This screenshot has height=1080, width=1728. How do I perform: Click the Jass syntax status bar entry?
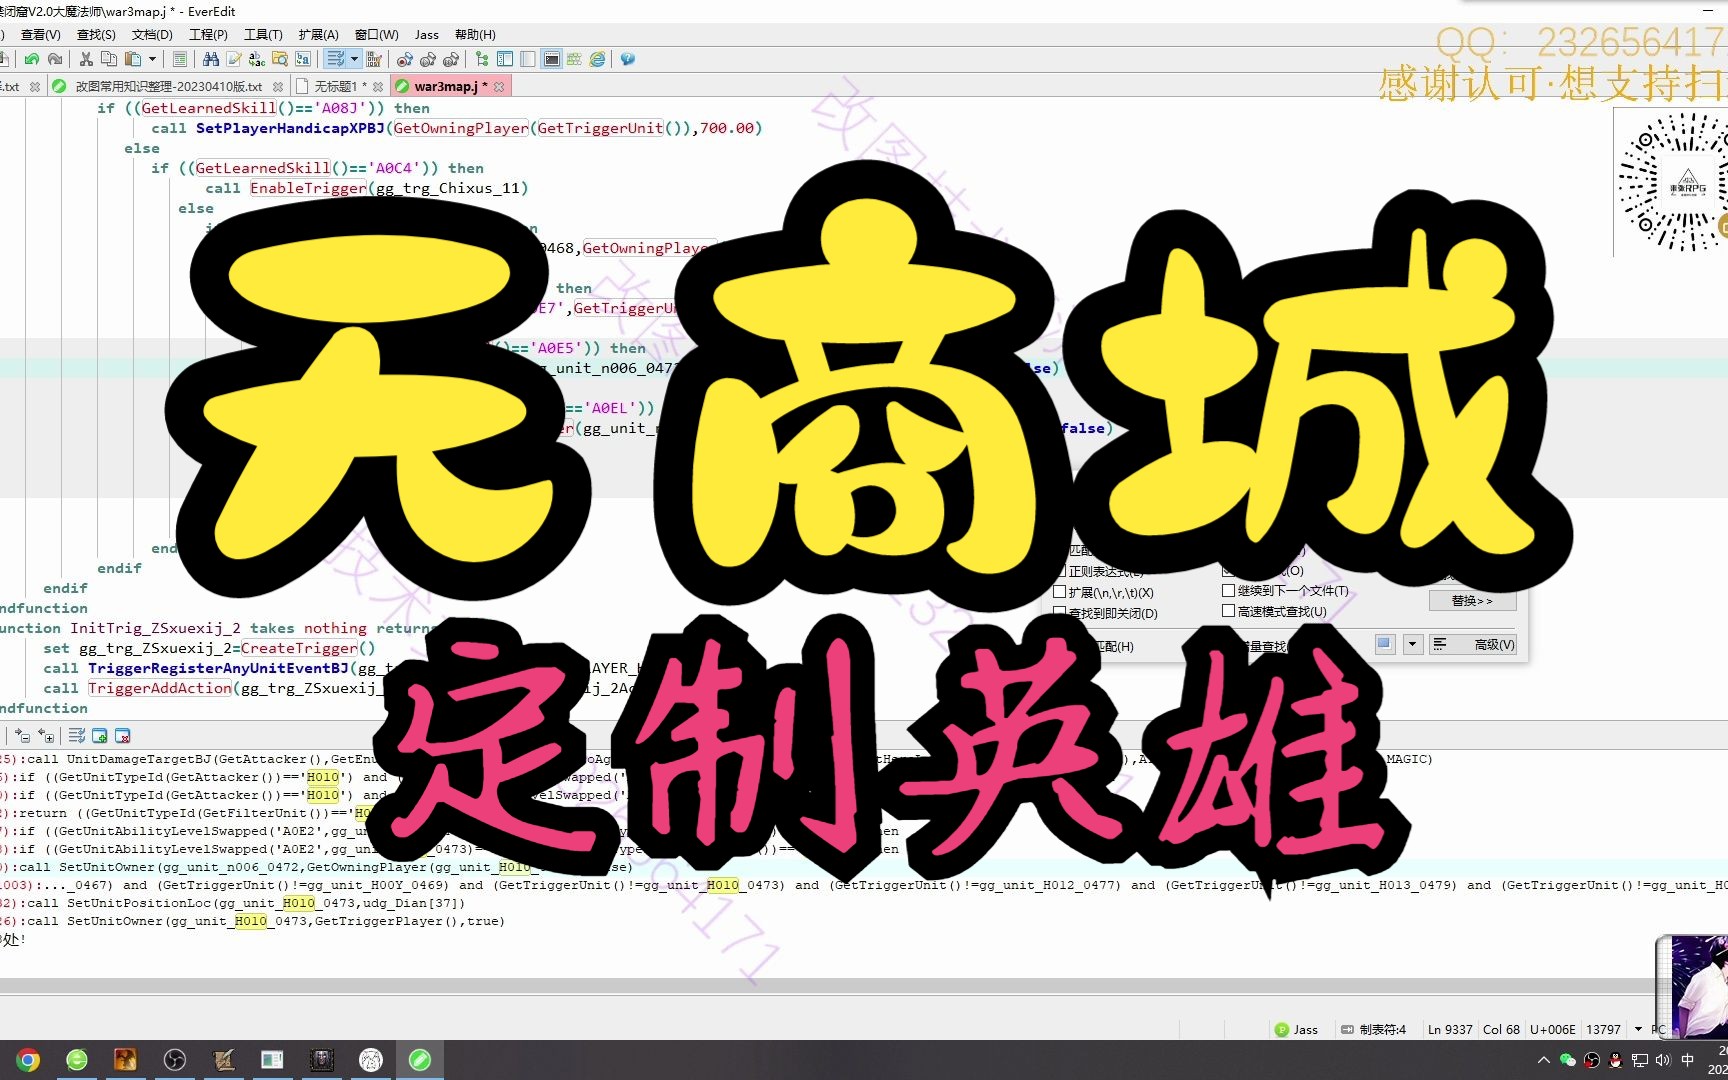point(1297,1029)
